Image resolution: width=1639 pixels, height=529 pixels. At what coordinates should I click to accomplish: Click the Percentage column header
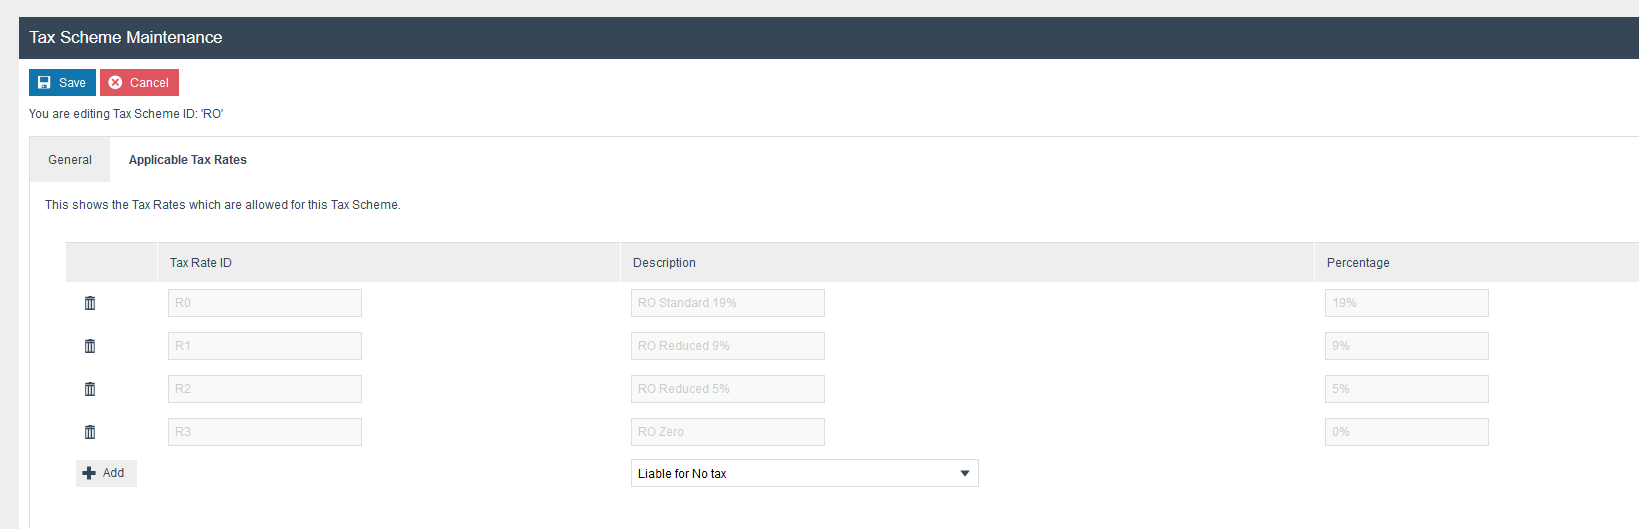[x=1358, y=263]
